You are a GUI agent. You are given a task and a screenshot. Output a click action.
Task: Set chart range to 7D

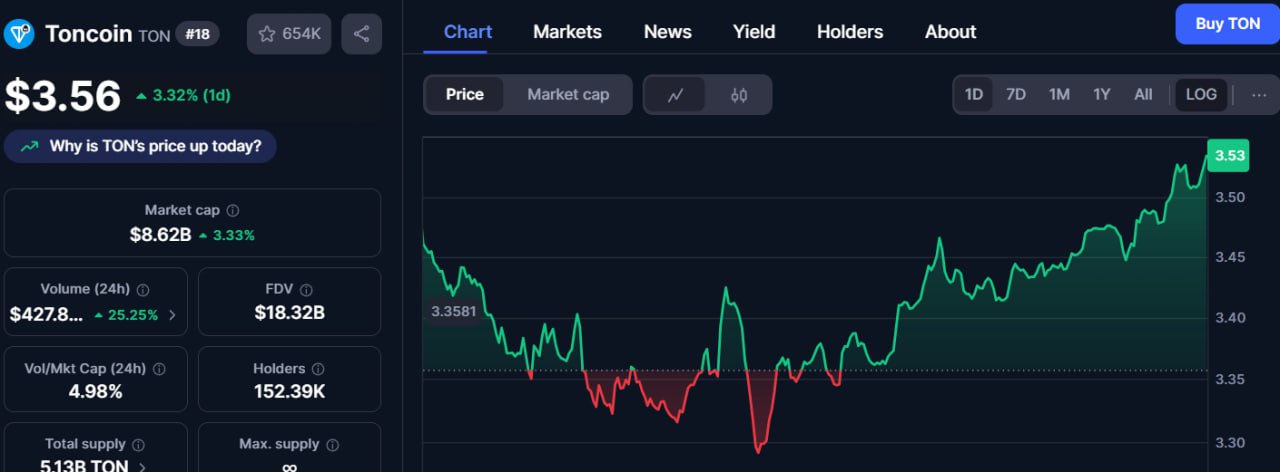(x=1016, y=95)
